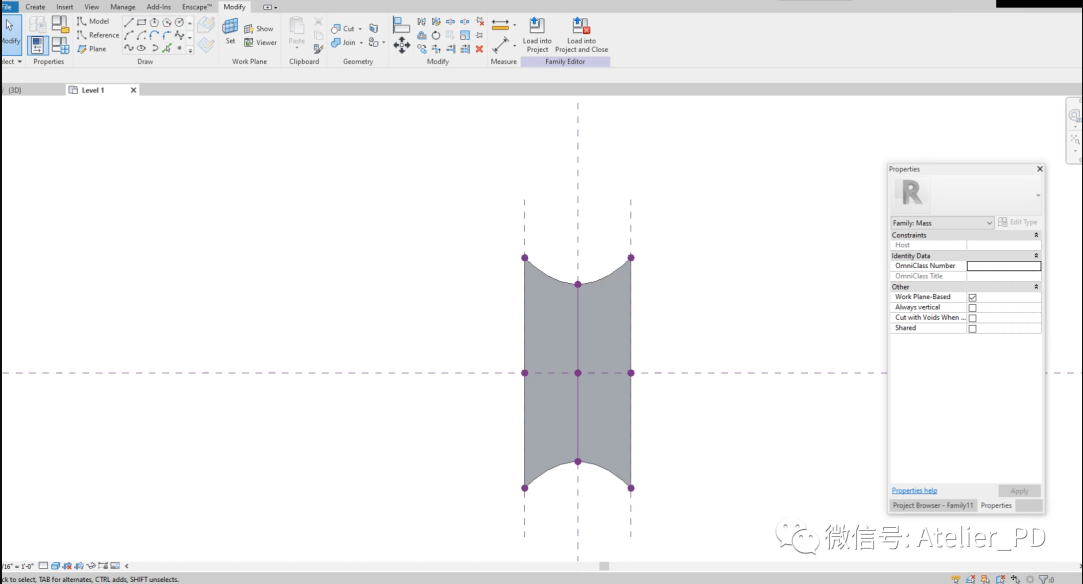
Task: Open the Create ribbon tab
Action: tap(35, 7)
